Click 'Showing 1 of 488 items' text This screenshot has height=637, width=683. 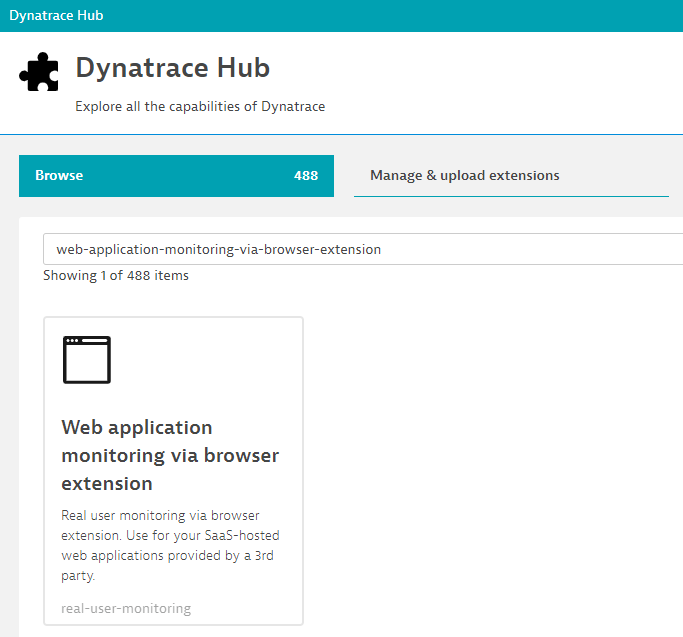point(116,275)
